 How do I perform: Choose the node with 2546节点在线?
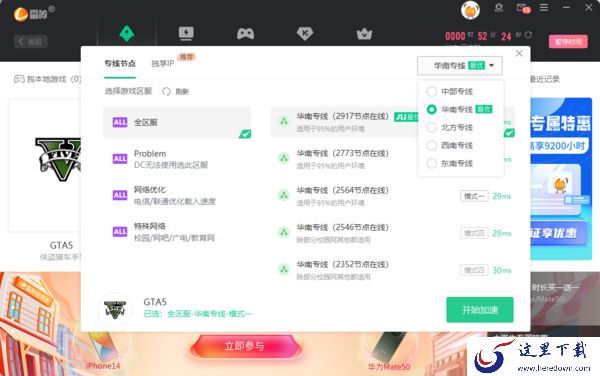point(393,233)
